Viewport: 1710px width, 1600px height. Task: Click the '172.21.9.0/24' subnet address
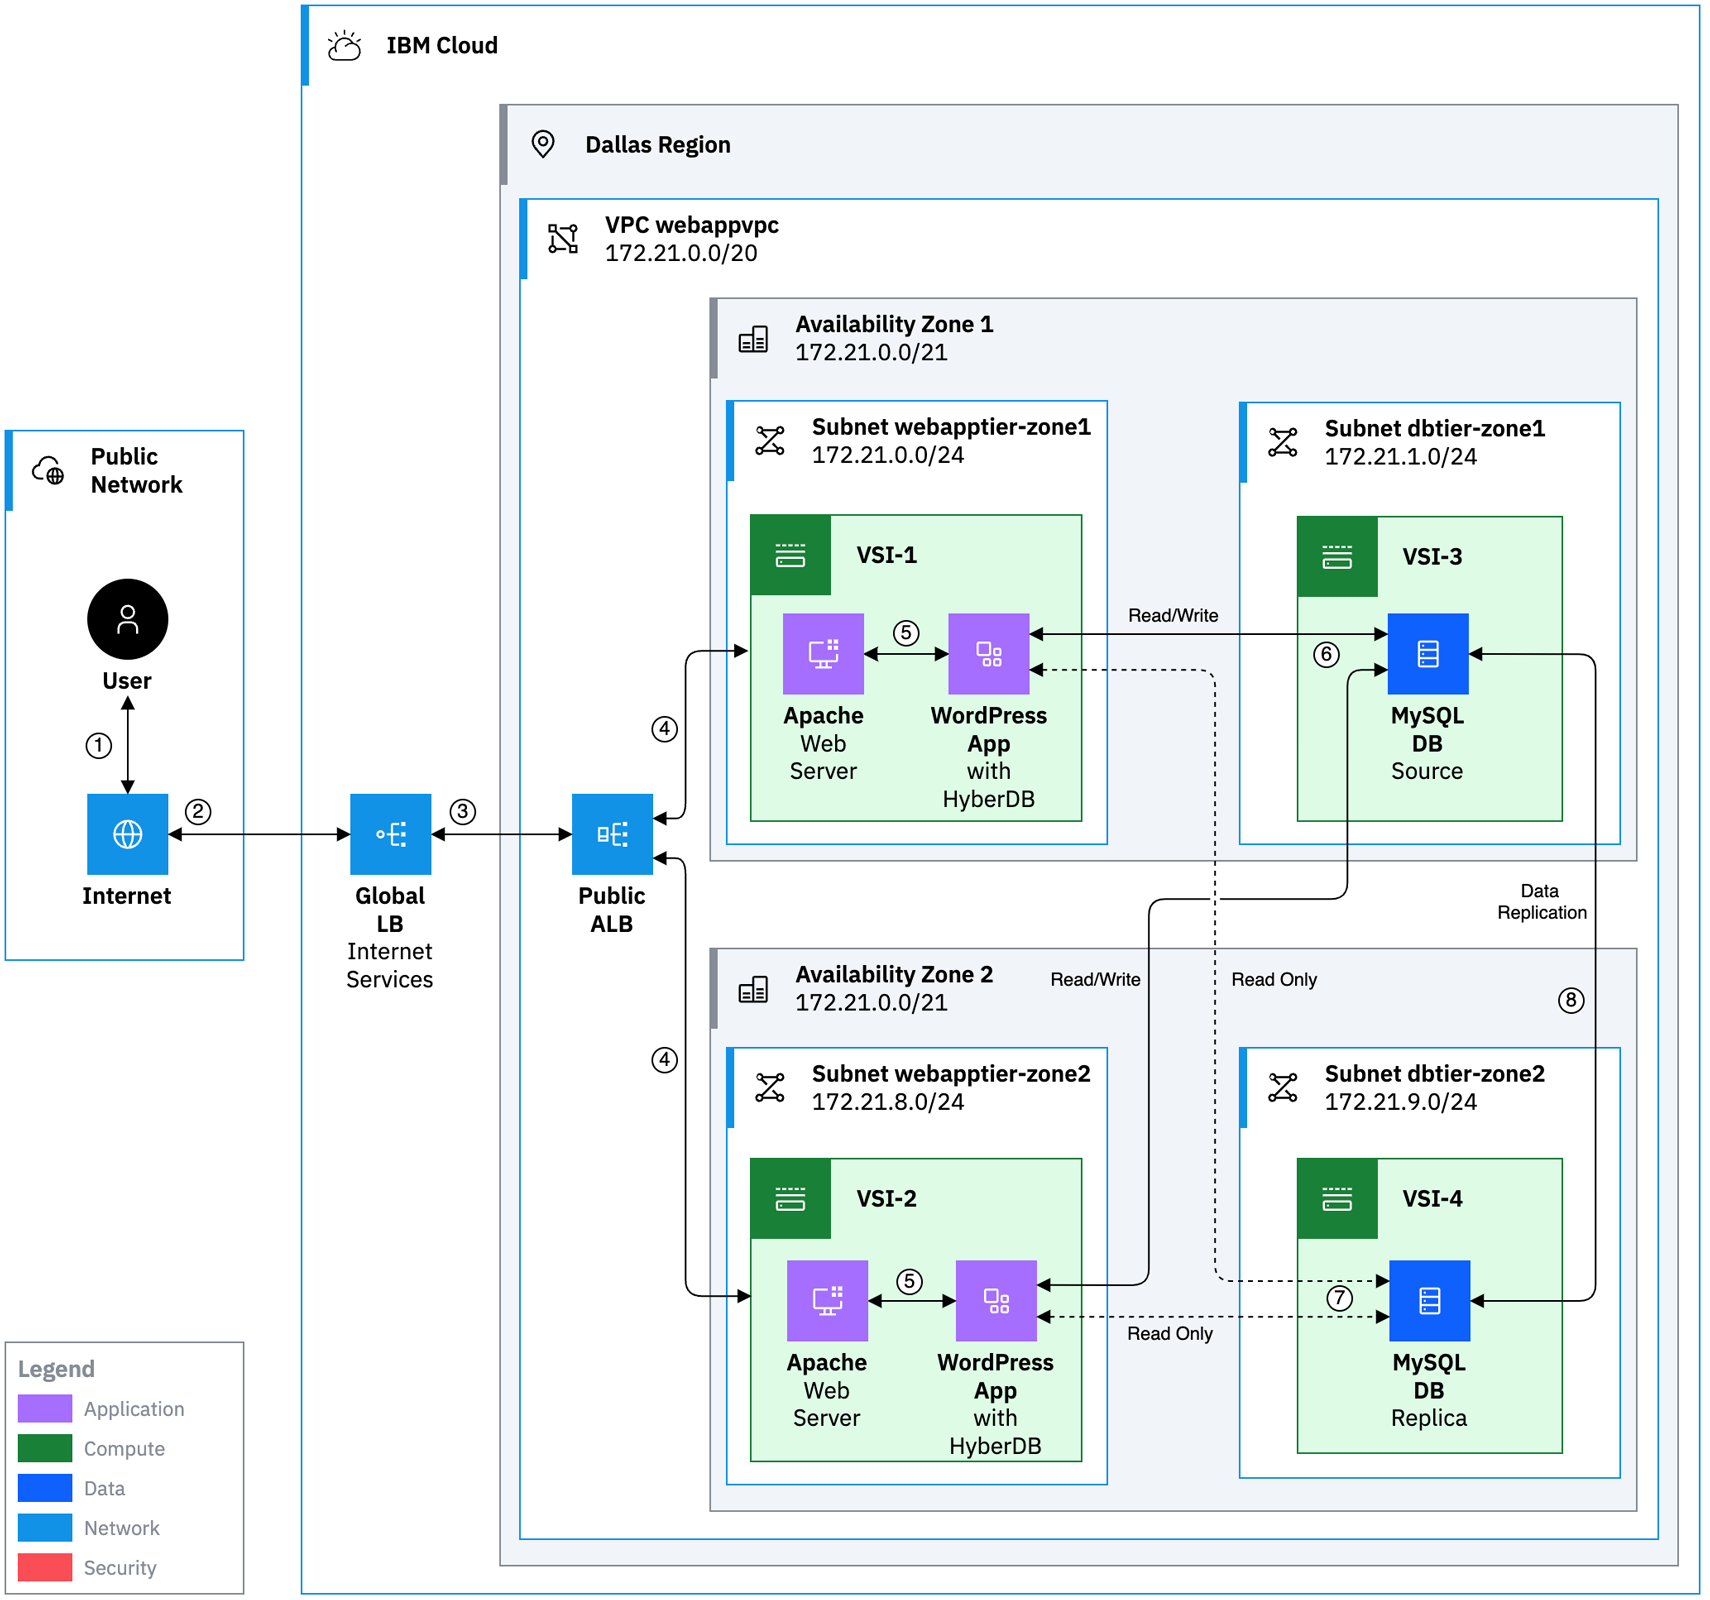(x=1401, y=1102)
